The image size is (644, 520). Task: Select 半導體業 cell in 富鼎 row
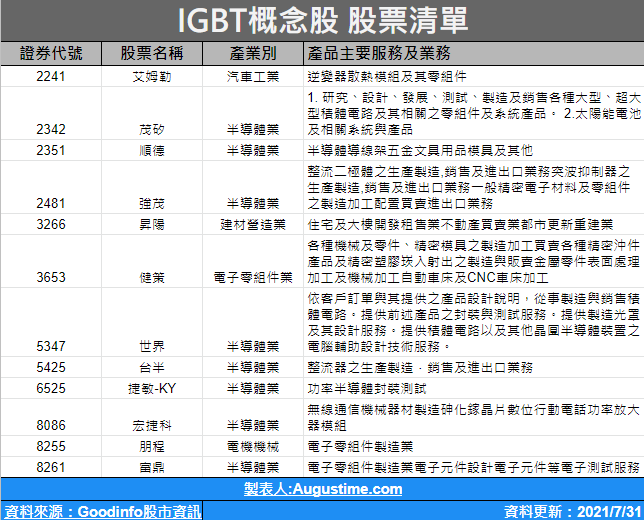(x=253, y=467)
